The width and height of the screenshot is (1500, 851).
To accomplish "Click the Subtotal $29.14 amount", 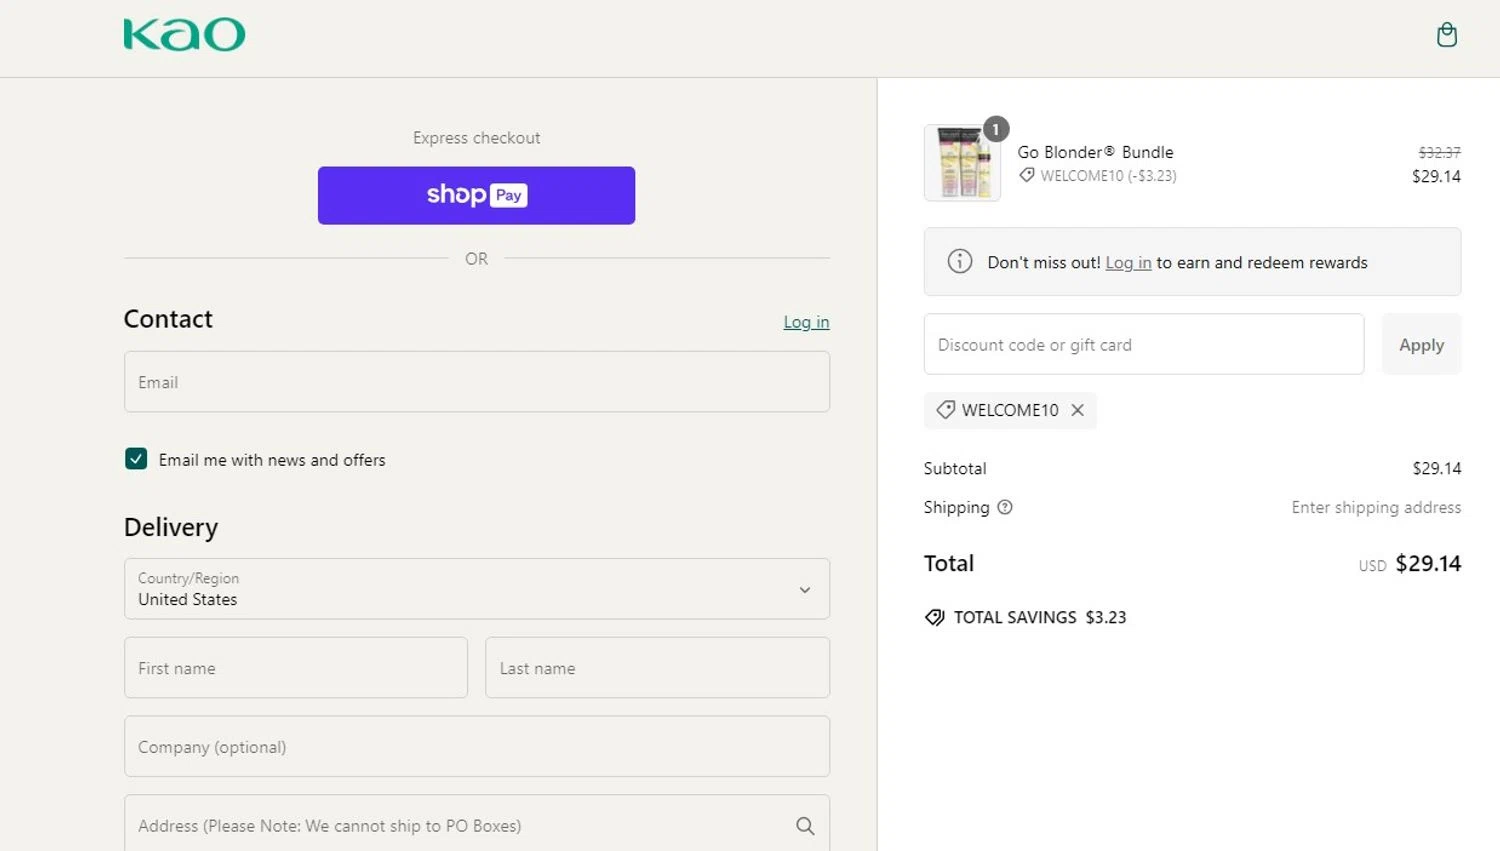I will tap(1436, 468).
